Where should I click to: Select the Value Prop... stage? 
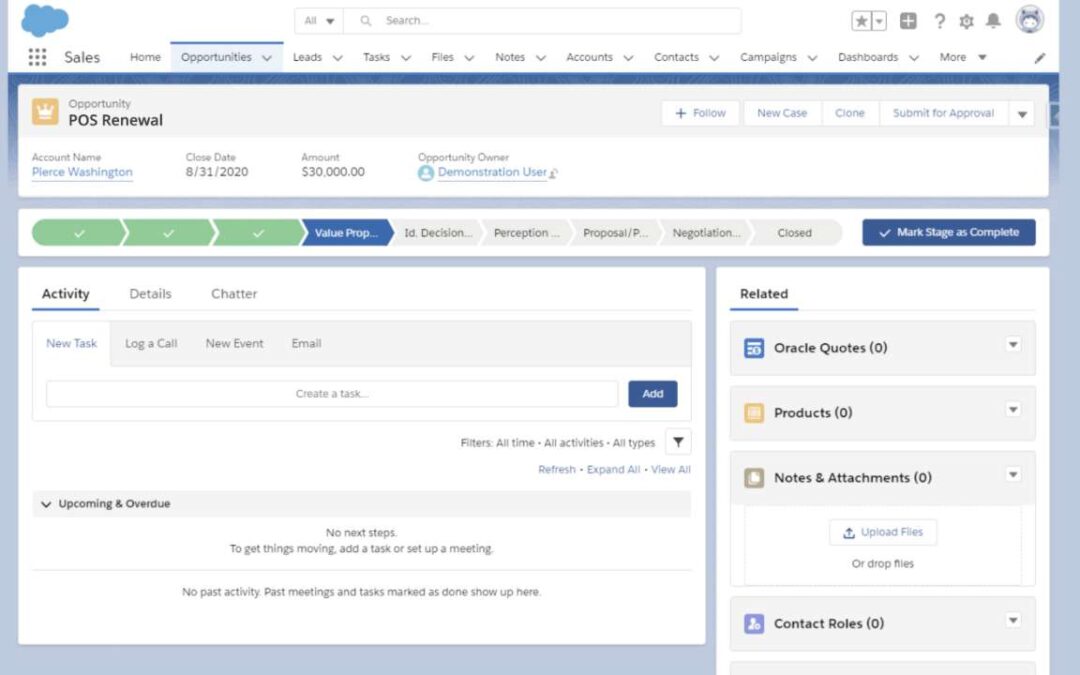tap(346, 233)
